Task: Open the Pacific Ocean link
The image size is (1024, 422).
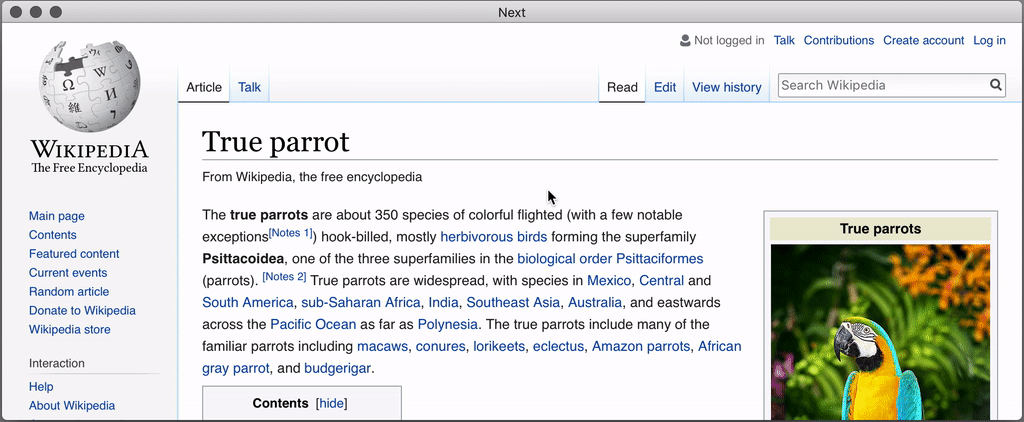Action: (x=313, y=325)
